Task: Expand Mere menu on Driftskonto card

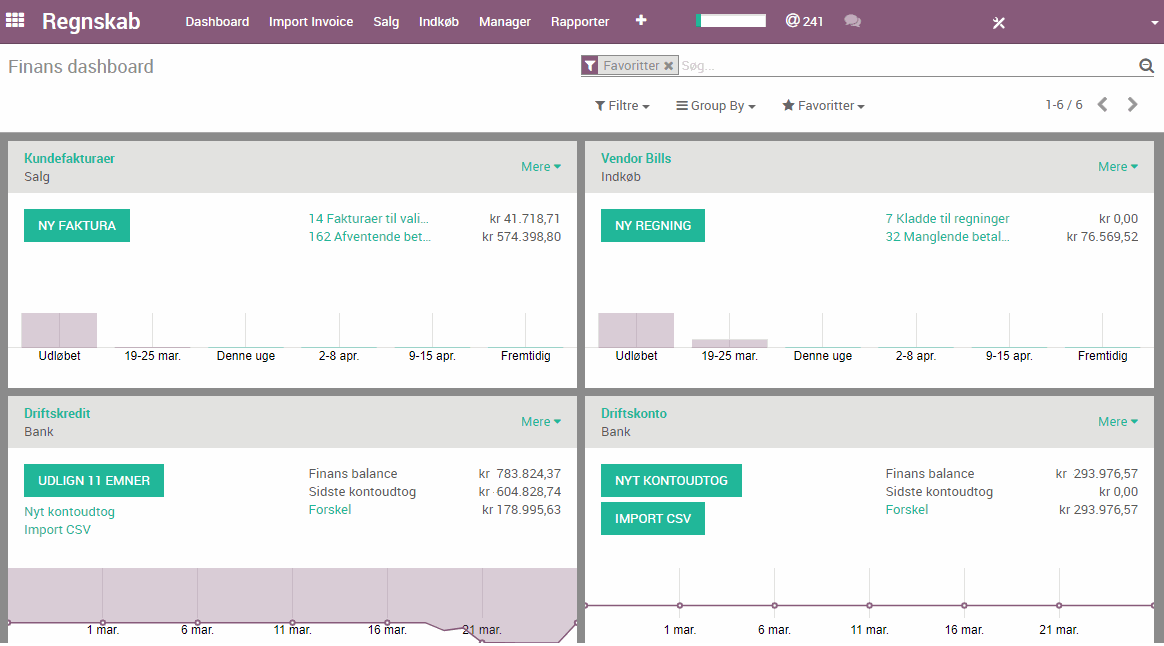Action: 1117,421
